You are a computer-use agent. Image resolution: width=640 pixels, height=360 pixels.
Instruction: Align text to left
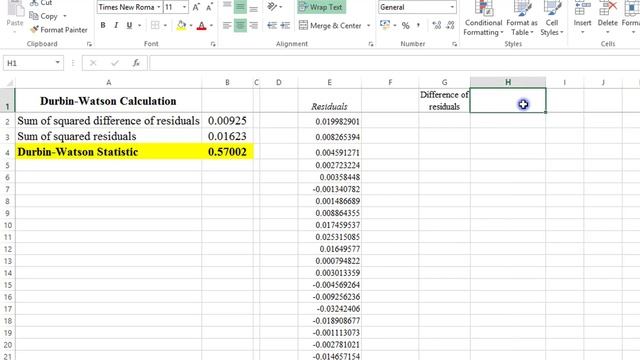tap(227, 25)
